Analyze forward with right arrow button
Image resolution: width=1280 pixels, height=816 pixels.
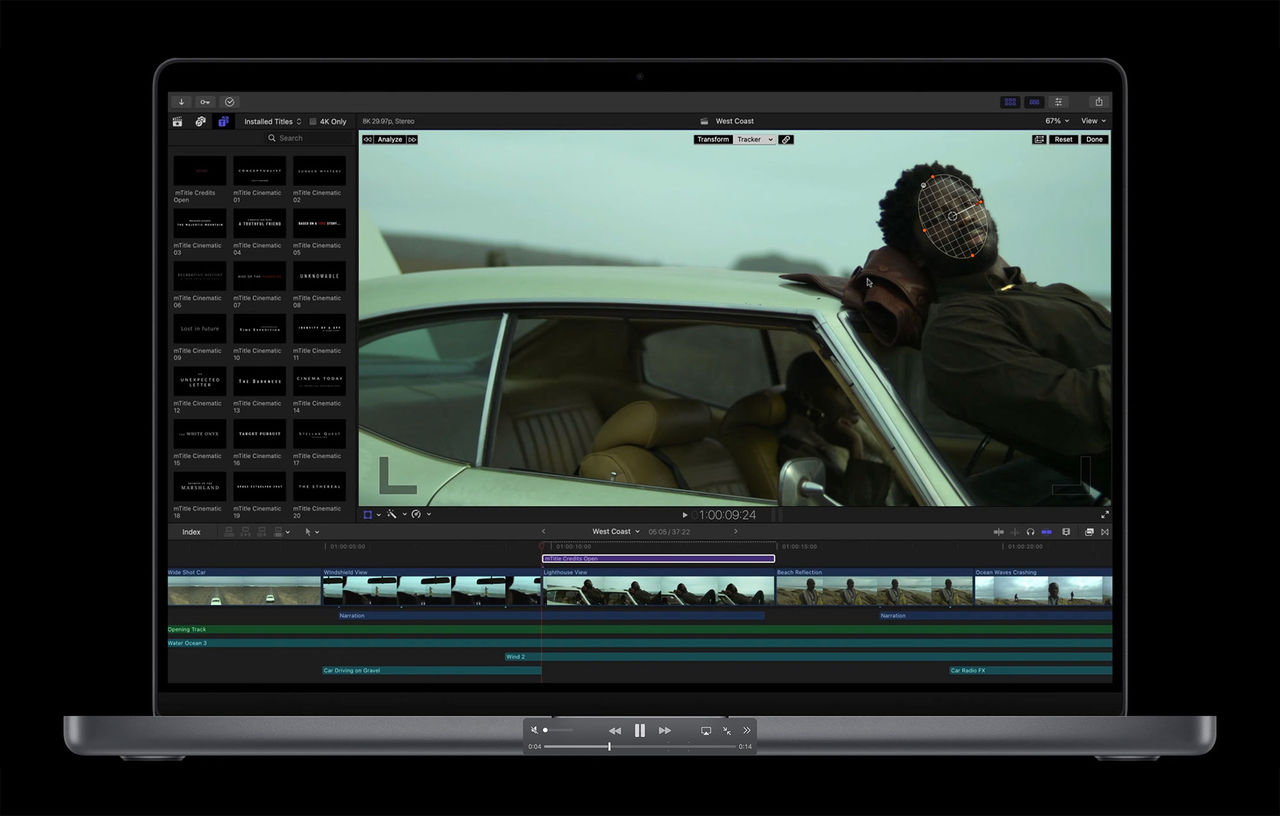[x=412, y=140]
